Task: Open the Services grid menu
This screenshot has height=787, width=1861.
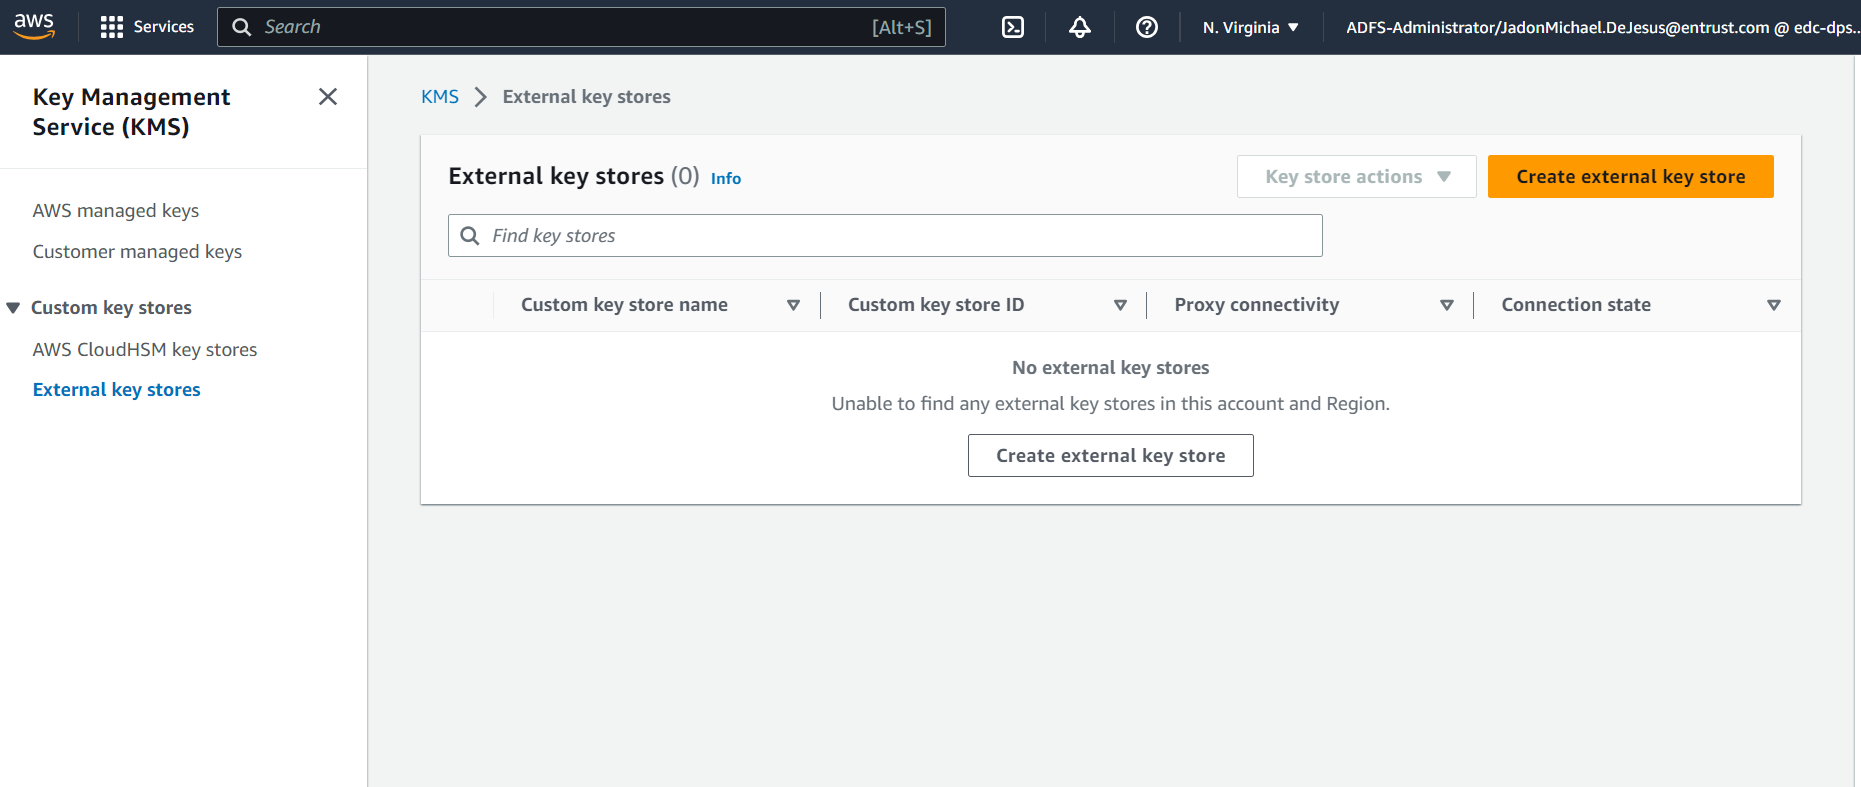Action: point(112,27)
